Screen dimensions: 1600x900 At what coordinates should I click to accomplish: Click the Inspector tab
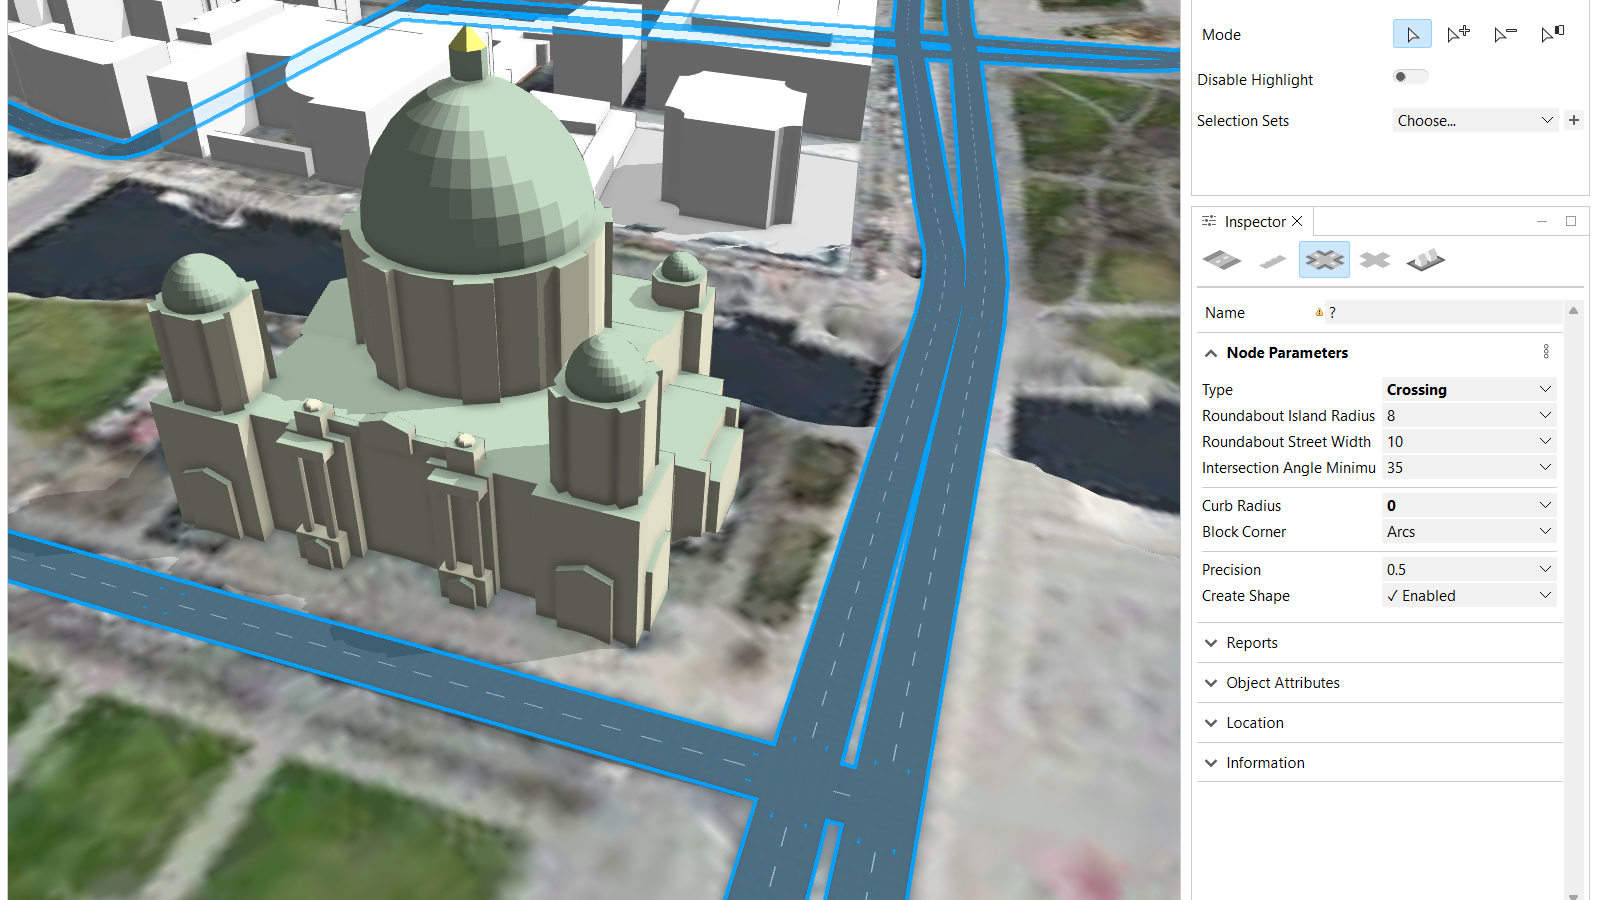1254,222
